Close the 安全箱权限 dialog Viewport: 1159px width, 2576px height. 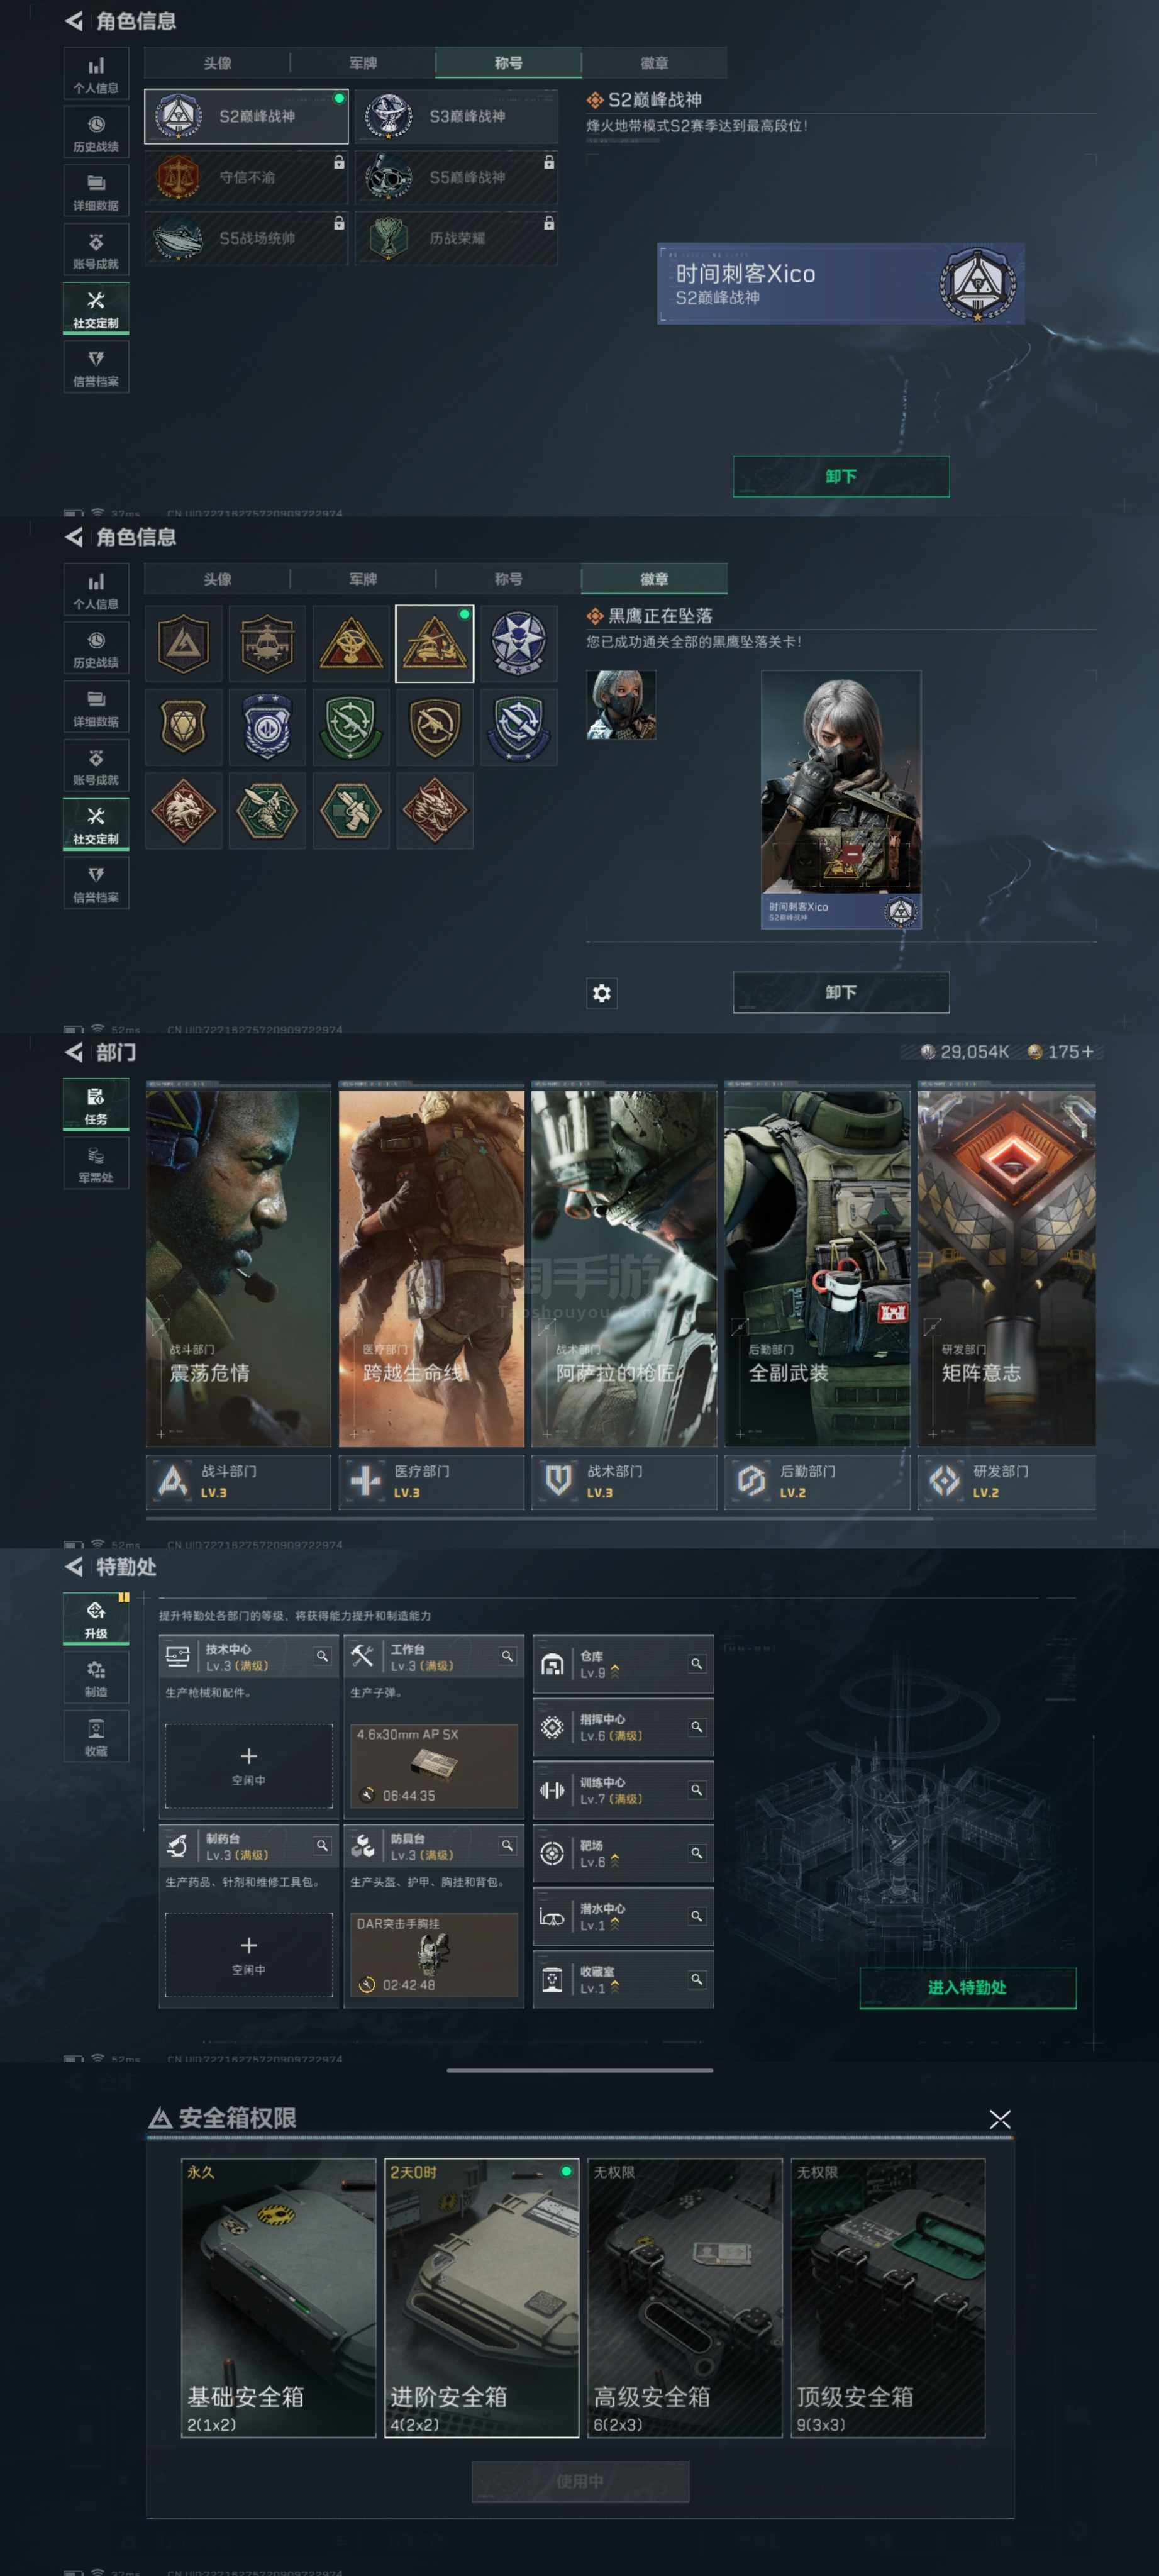pos(999,2119)
